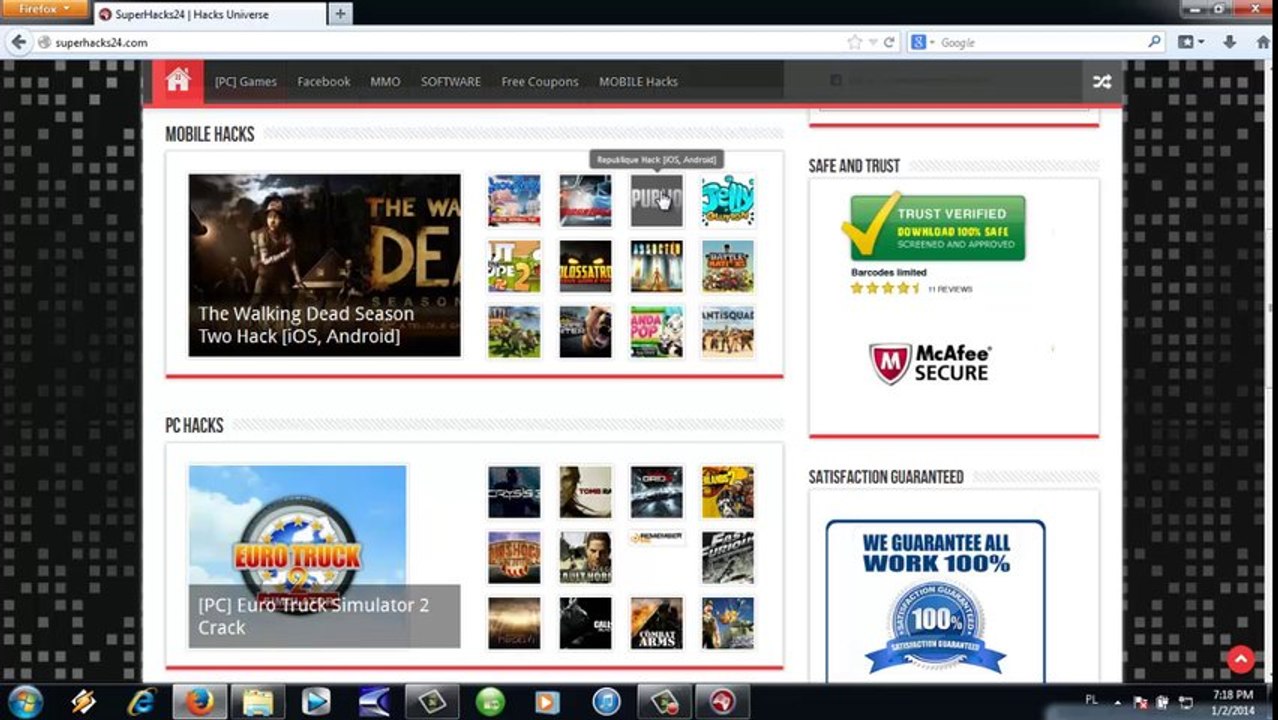Open the GRID 2 thumbnail
Image resolution: width=1278 pixels, height=720 pixels.
[x=656, y=491]
